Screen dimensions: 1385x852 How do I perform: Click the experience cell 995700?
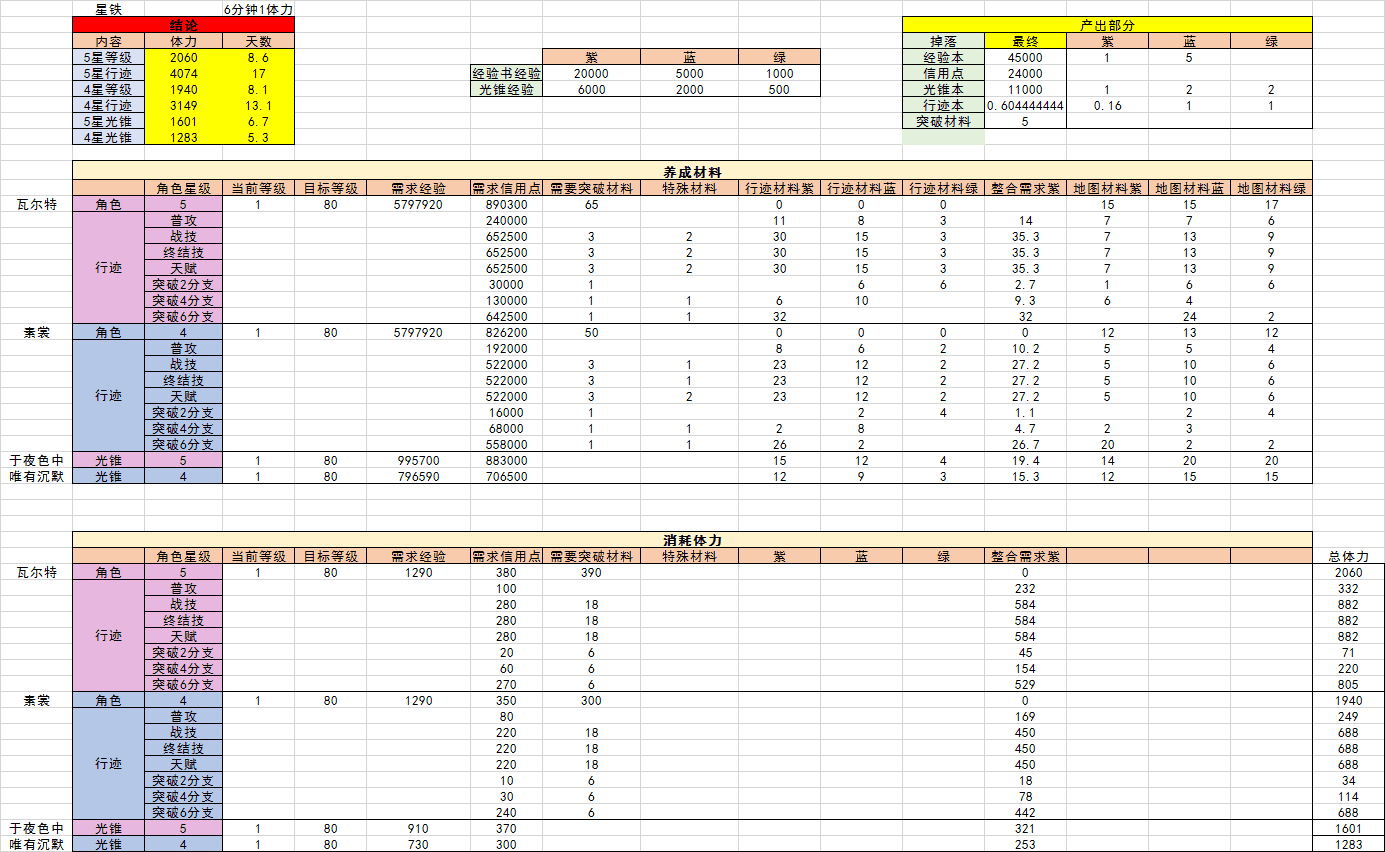[x=418, y=460]
